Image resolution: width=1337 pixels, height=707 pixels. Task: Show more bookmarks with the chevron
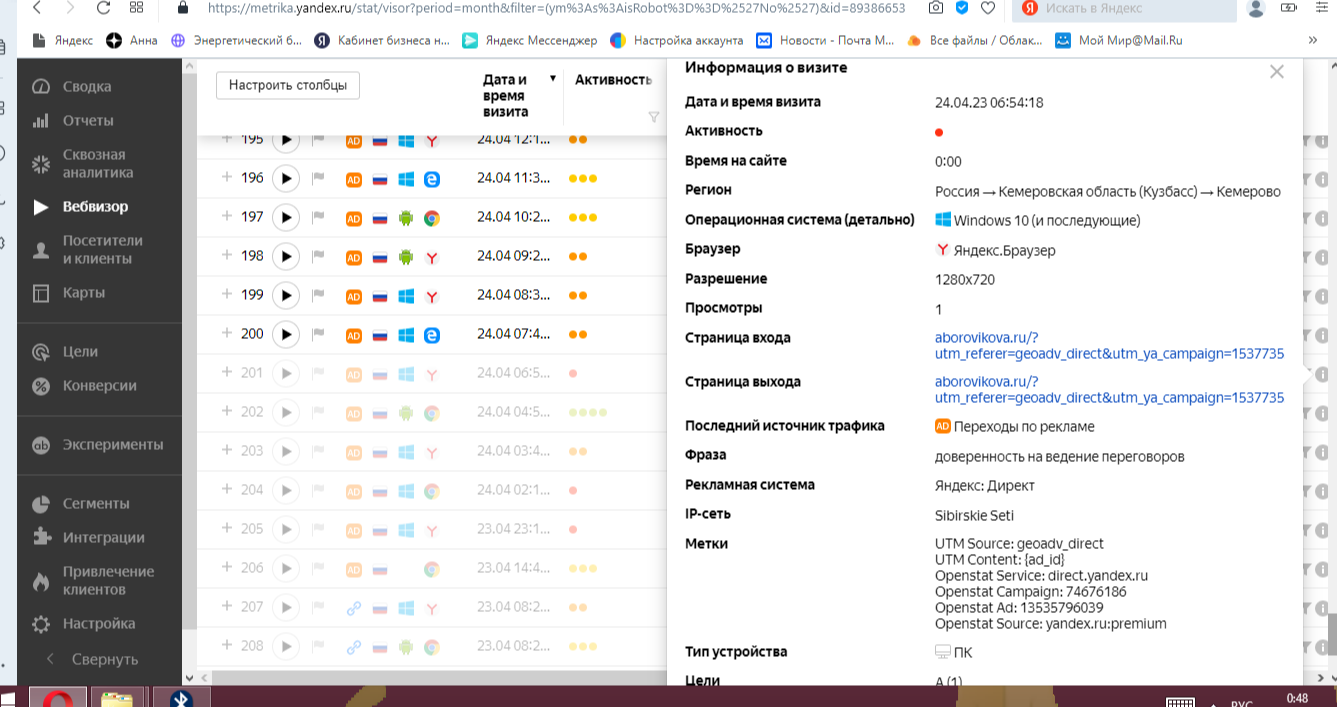click(x=1313, y=40)
